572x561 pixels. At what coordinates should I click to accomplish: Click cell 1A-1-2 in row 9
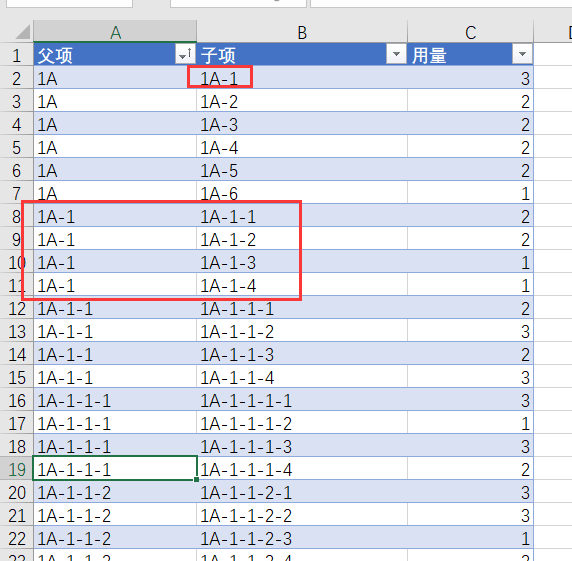tap(302, 239)
